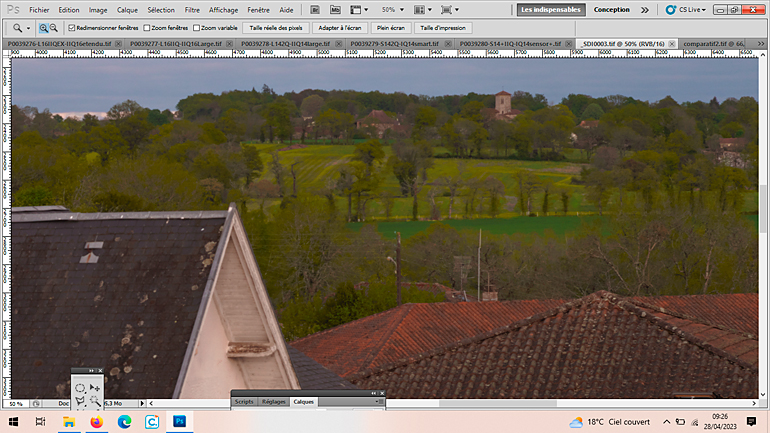
Task: Collapse the Calques panel group
Action: [373, 393]
